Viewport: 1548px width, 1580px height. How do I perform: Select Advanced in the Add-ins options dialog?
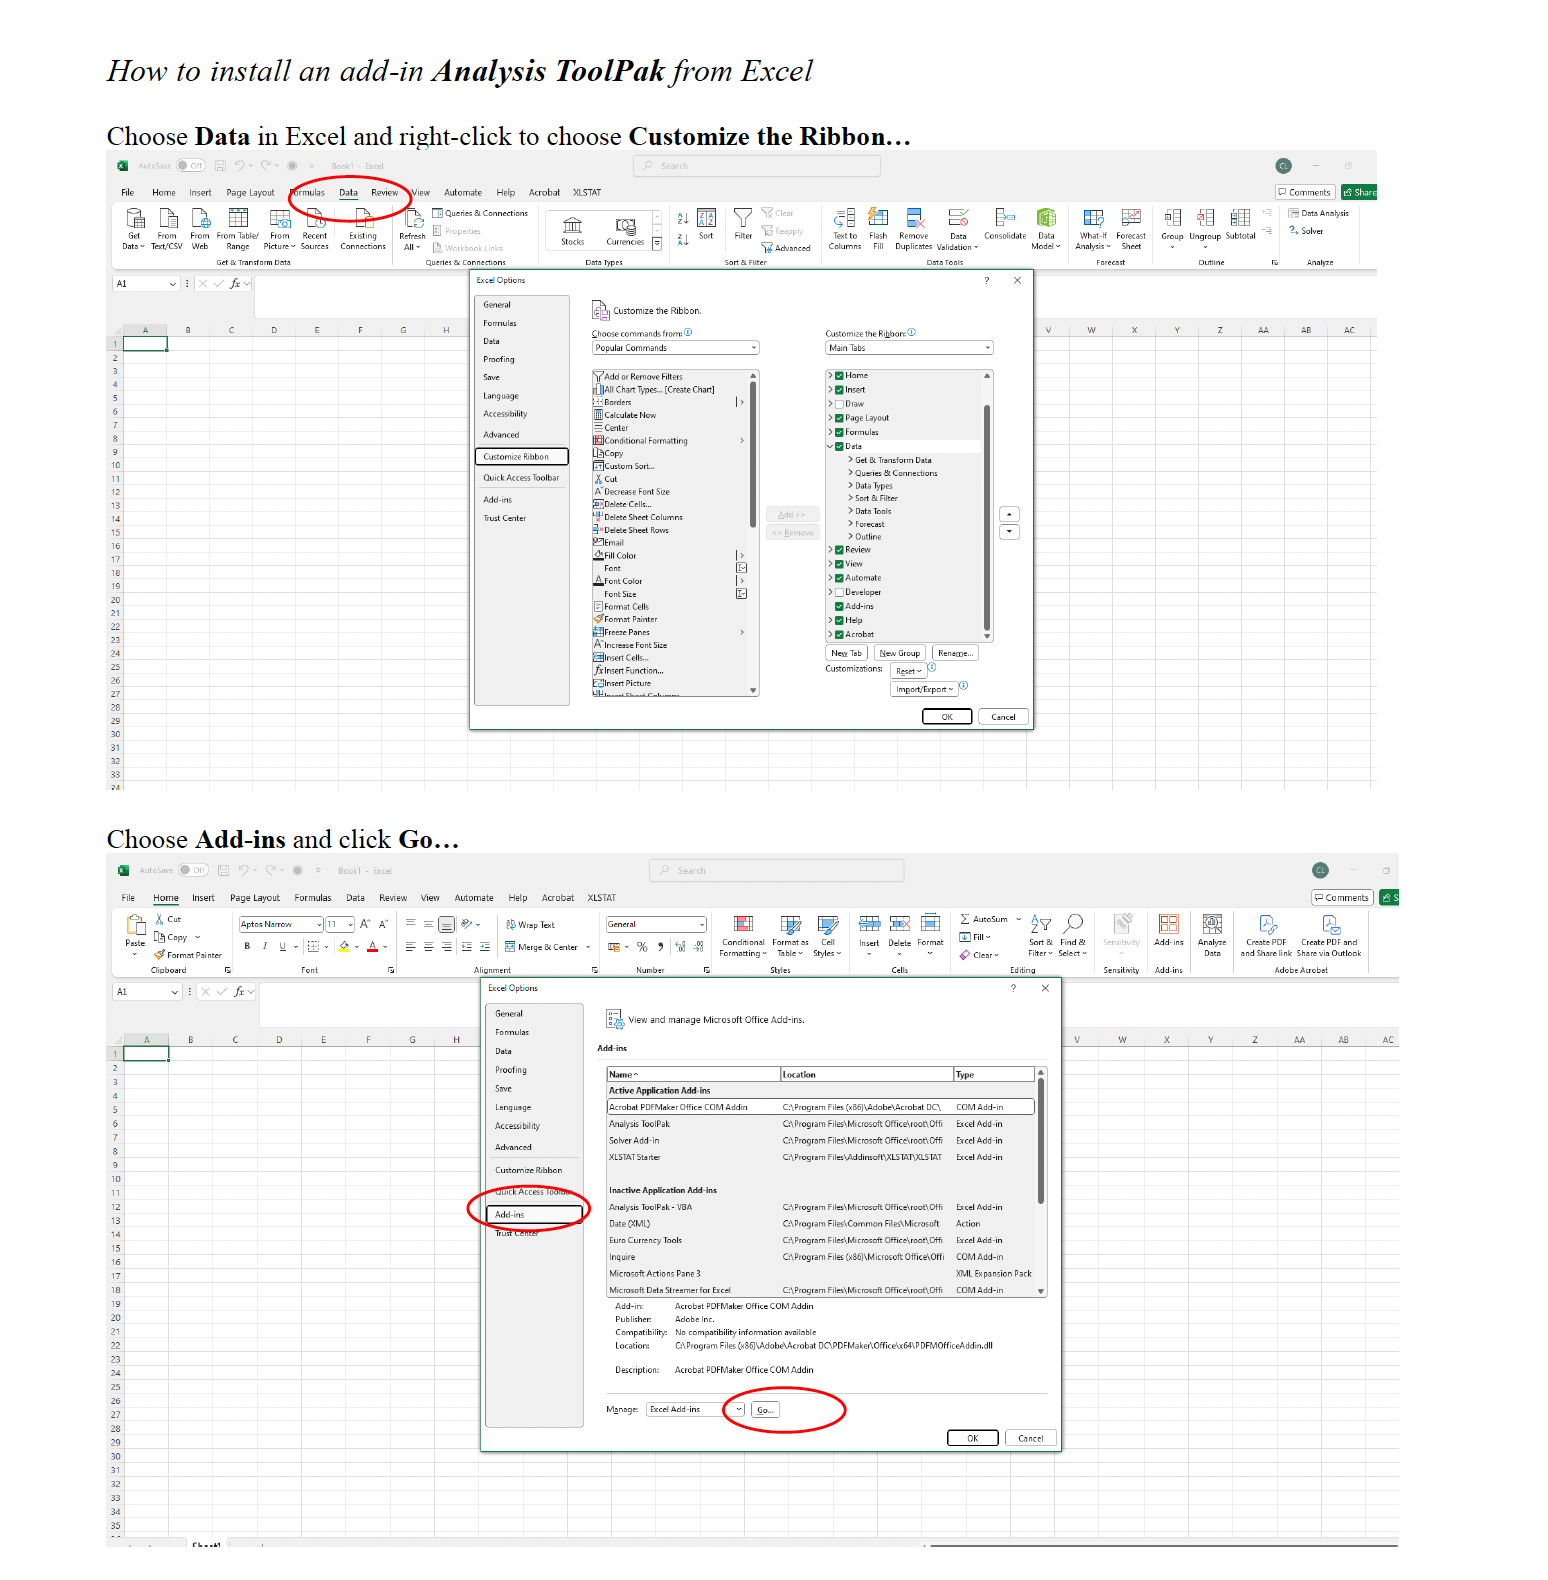click(x=513, y=1147)
